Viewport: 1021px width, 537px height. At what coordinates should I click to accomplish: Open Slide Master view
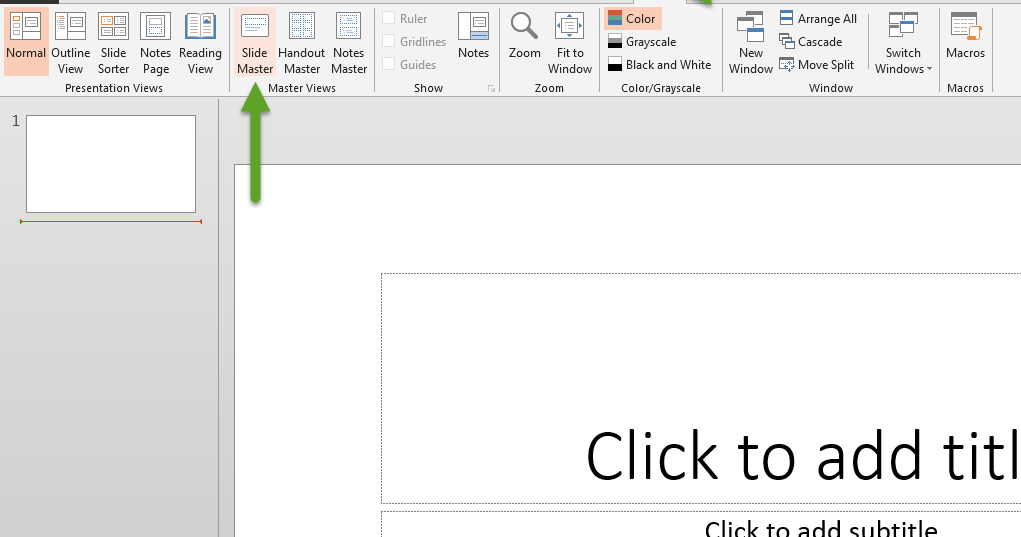(255, 42)
